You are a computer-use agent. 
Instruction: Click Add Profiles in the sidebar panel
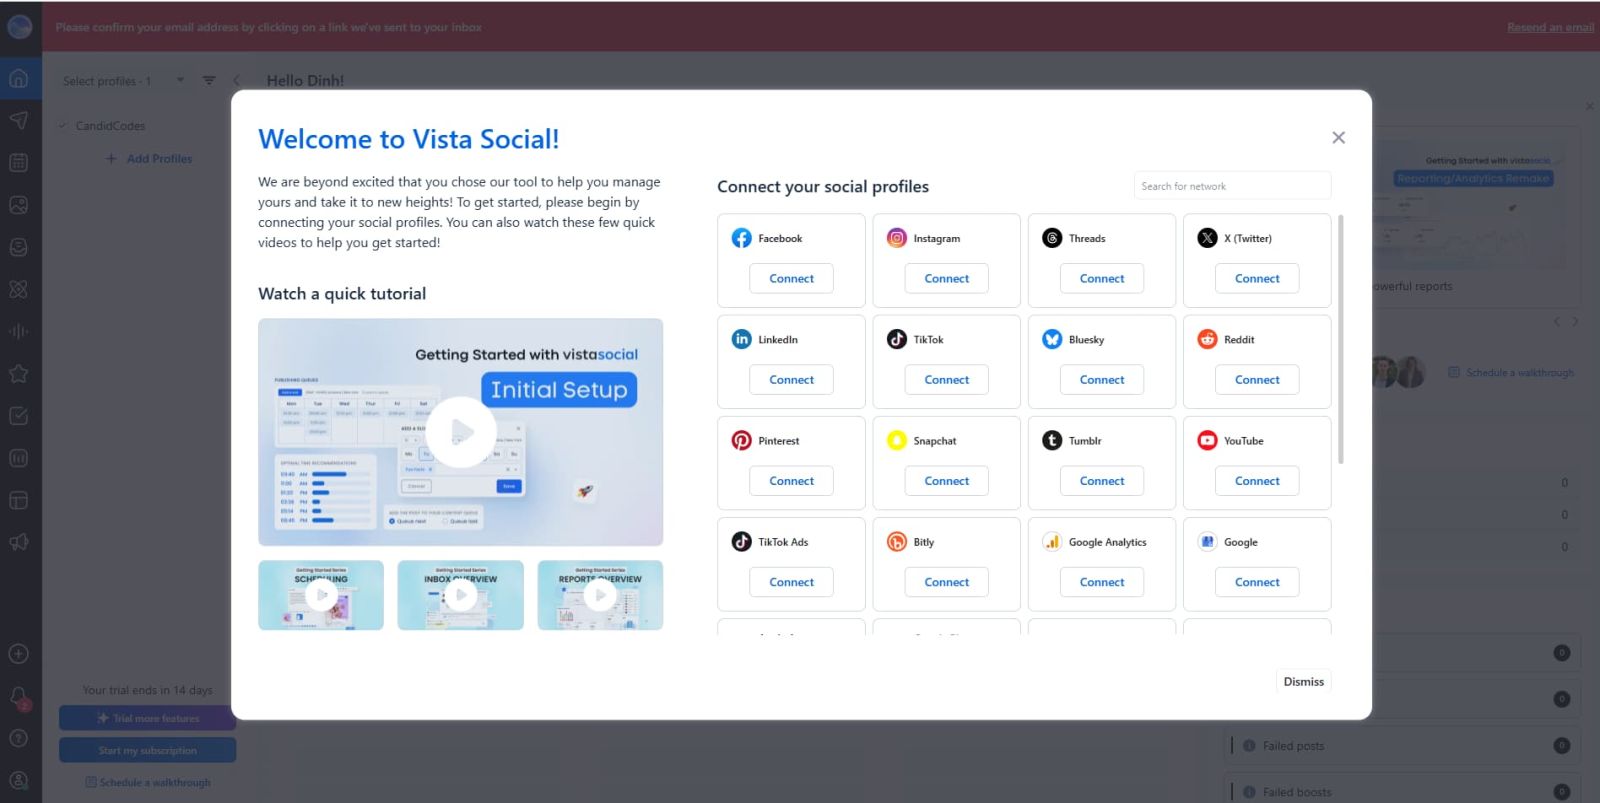point(149,158)
